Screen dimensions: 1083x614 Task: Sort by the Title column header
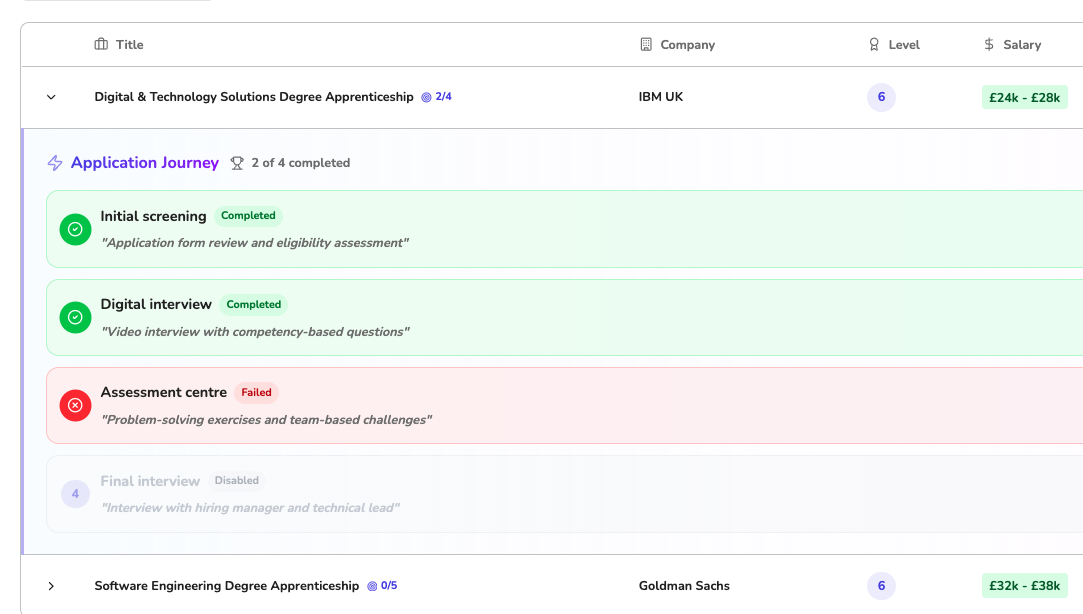129,44
